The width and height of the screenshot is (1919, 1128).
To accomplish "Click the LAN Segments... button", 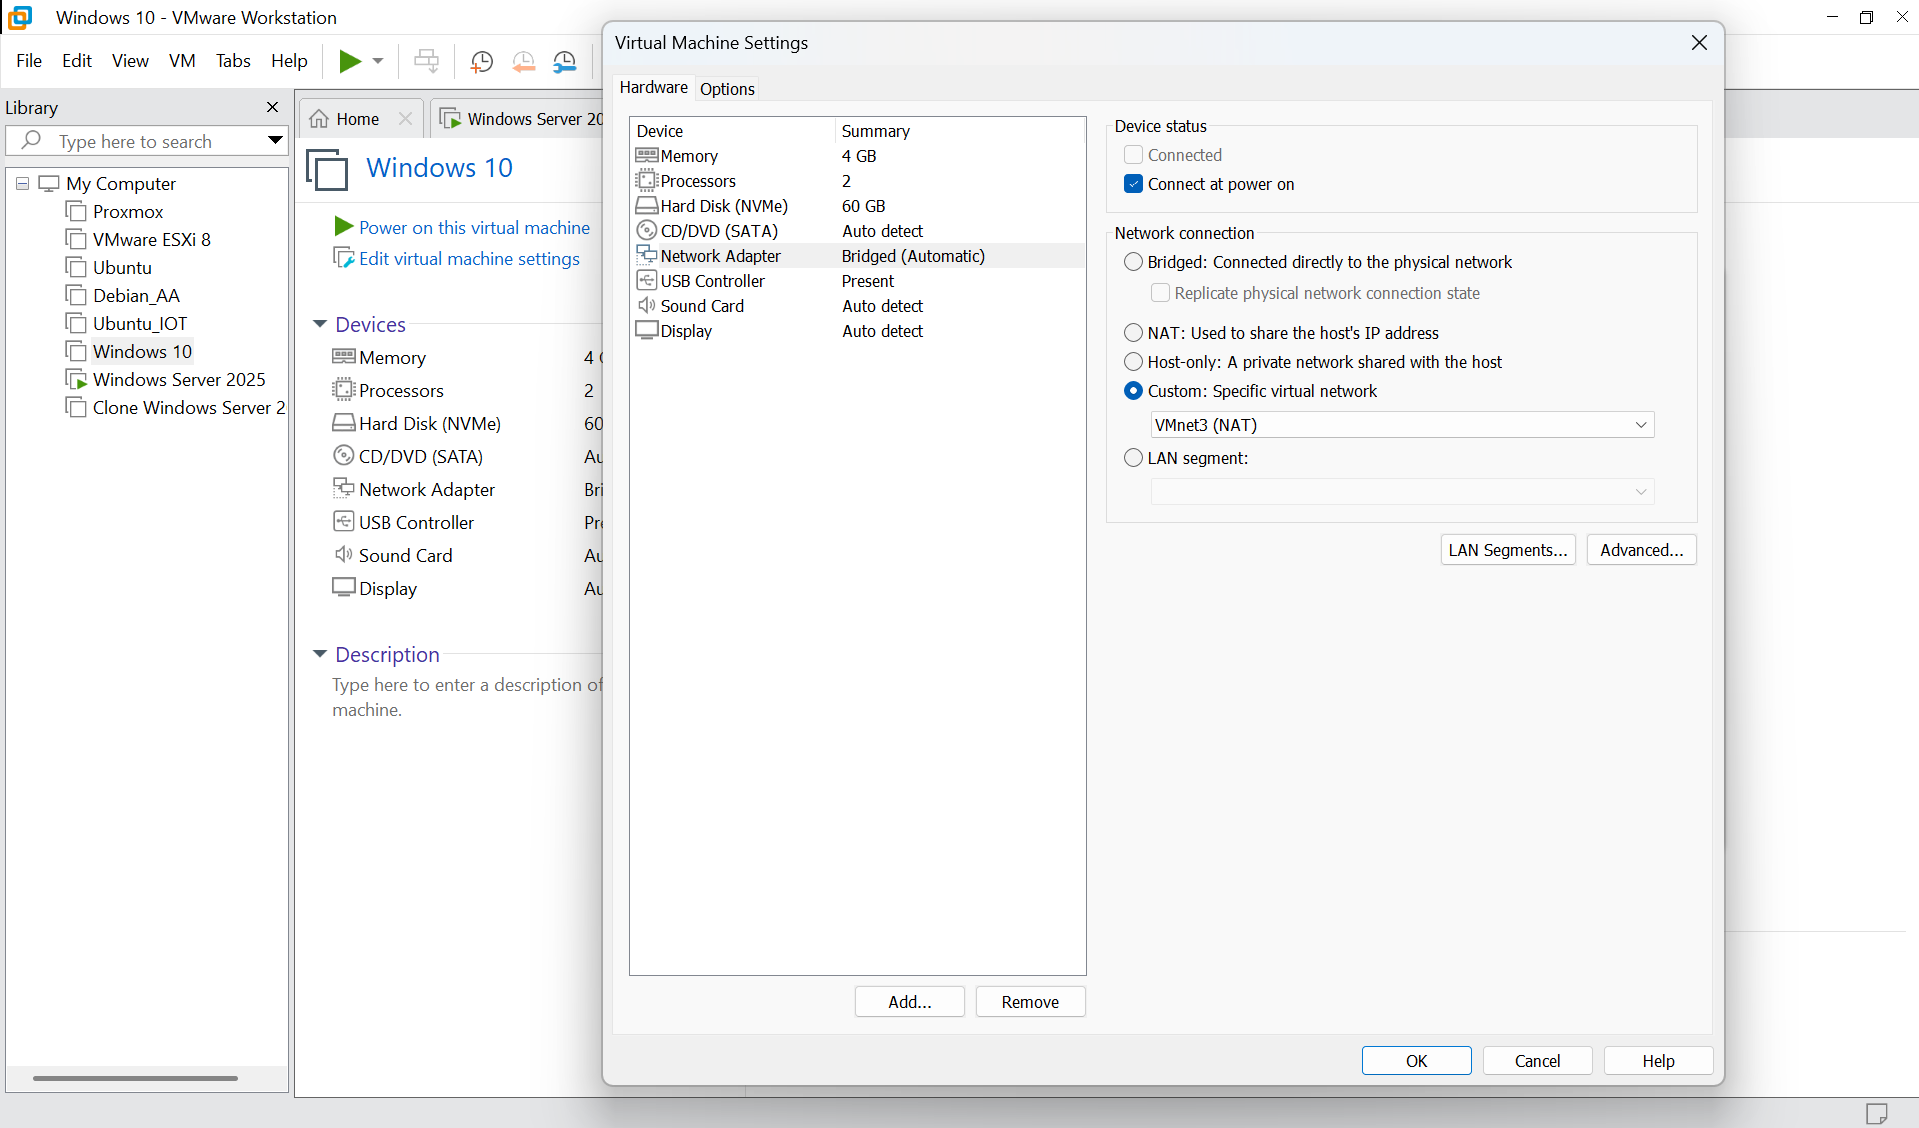I will (x=1508, y=550).
